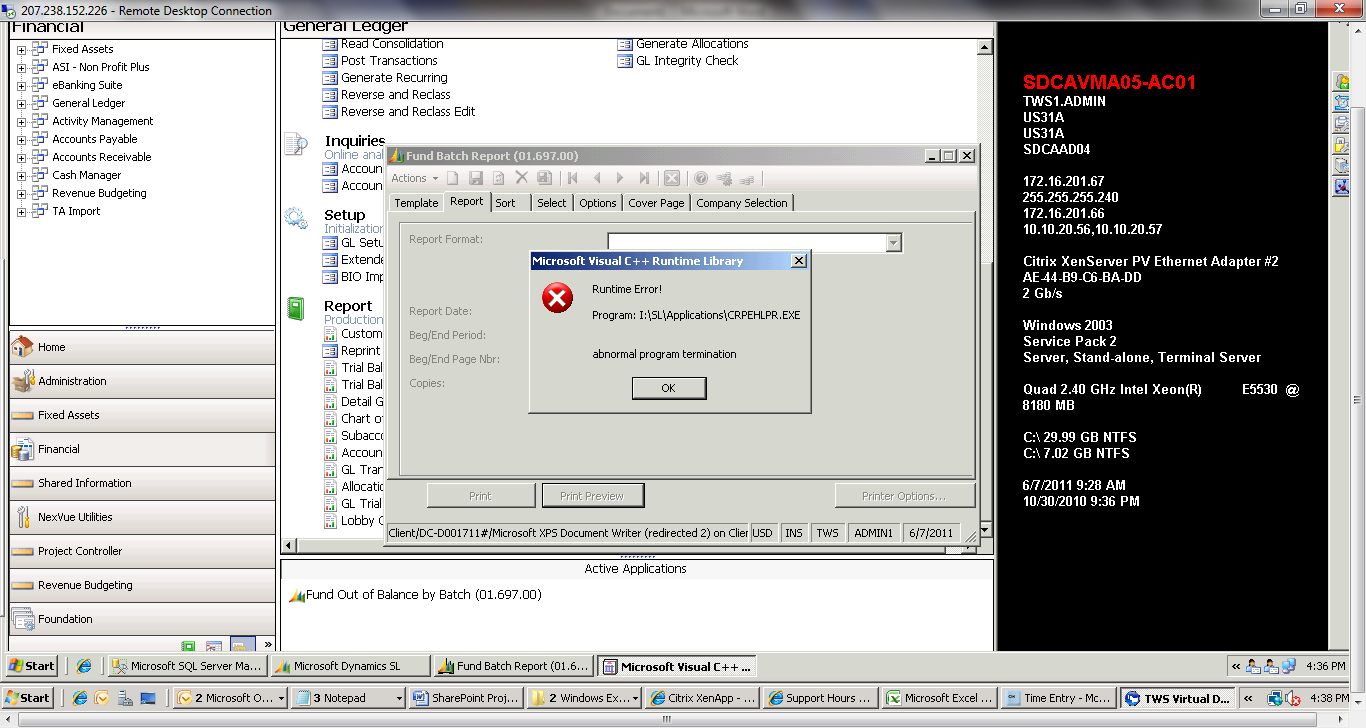
Task: Click the Print Preview button
Action: pyautogui.click(x=592, y=496)
